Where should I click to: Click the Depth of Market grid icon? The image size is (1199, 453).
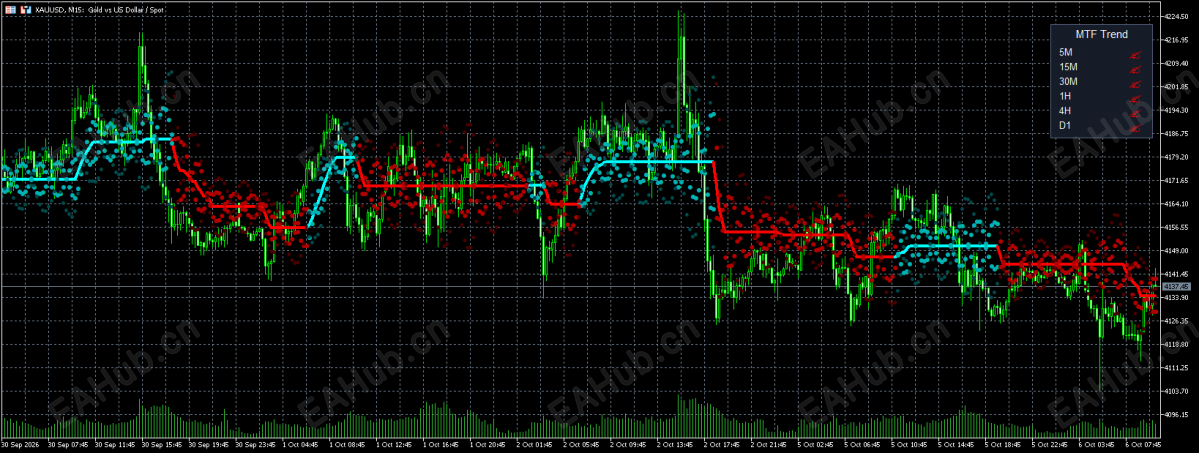(x=10, y=10)
